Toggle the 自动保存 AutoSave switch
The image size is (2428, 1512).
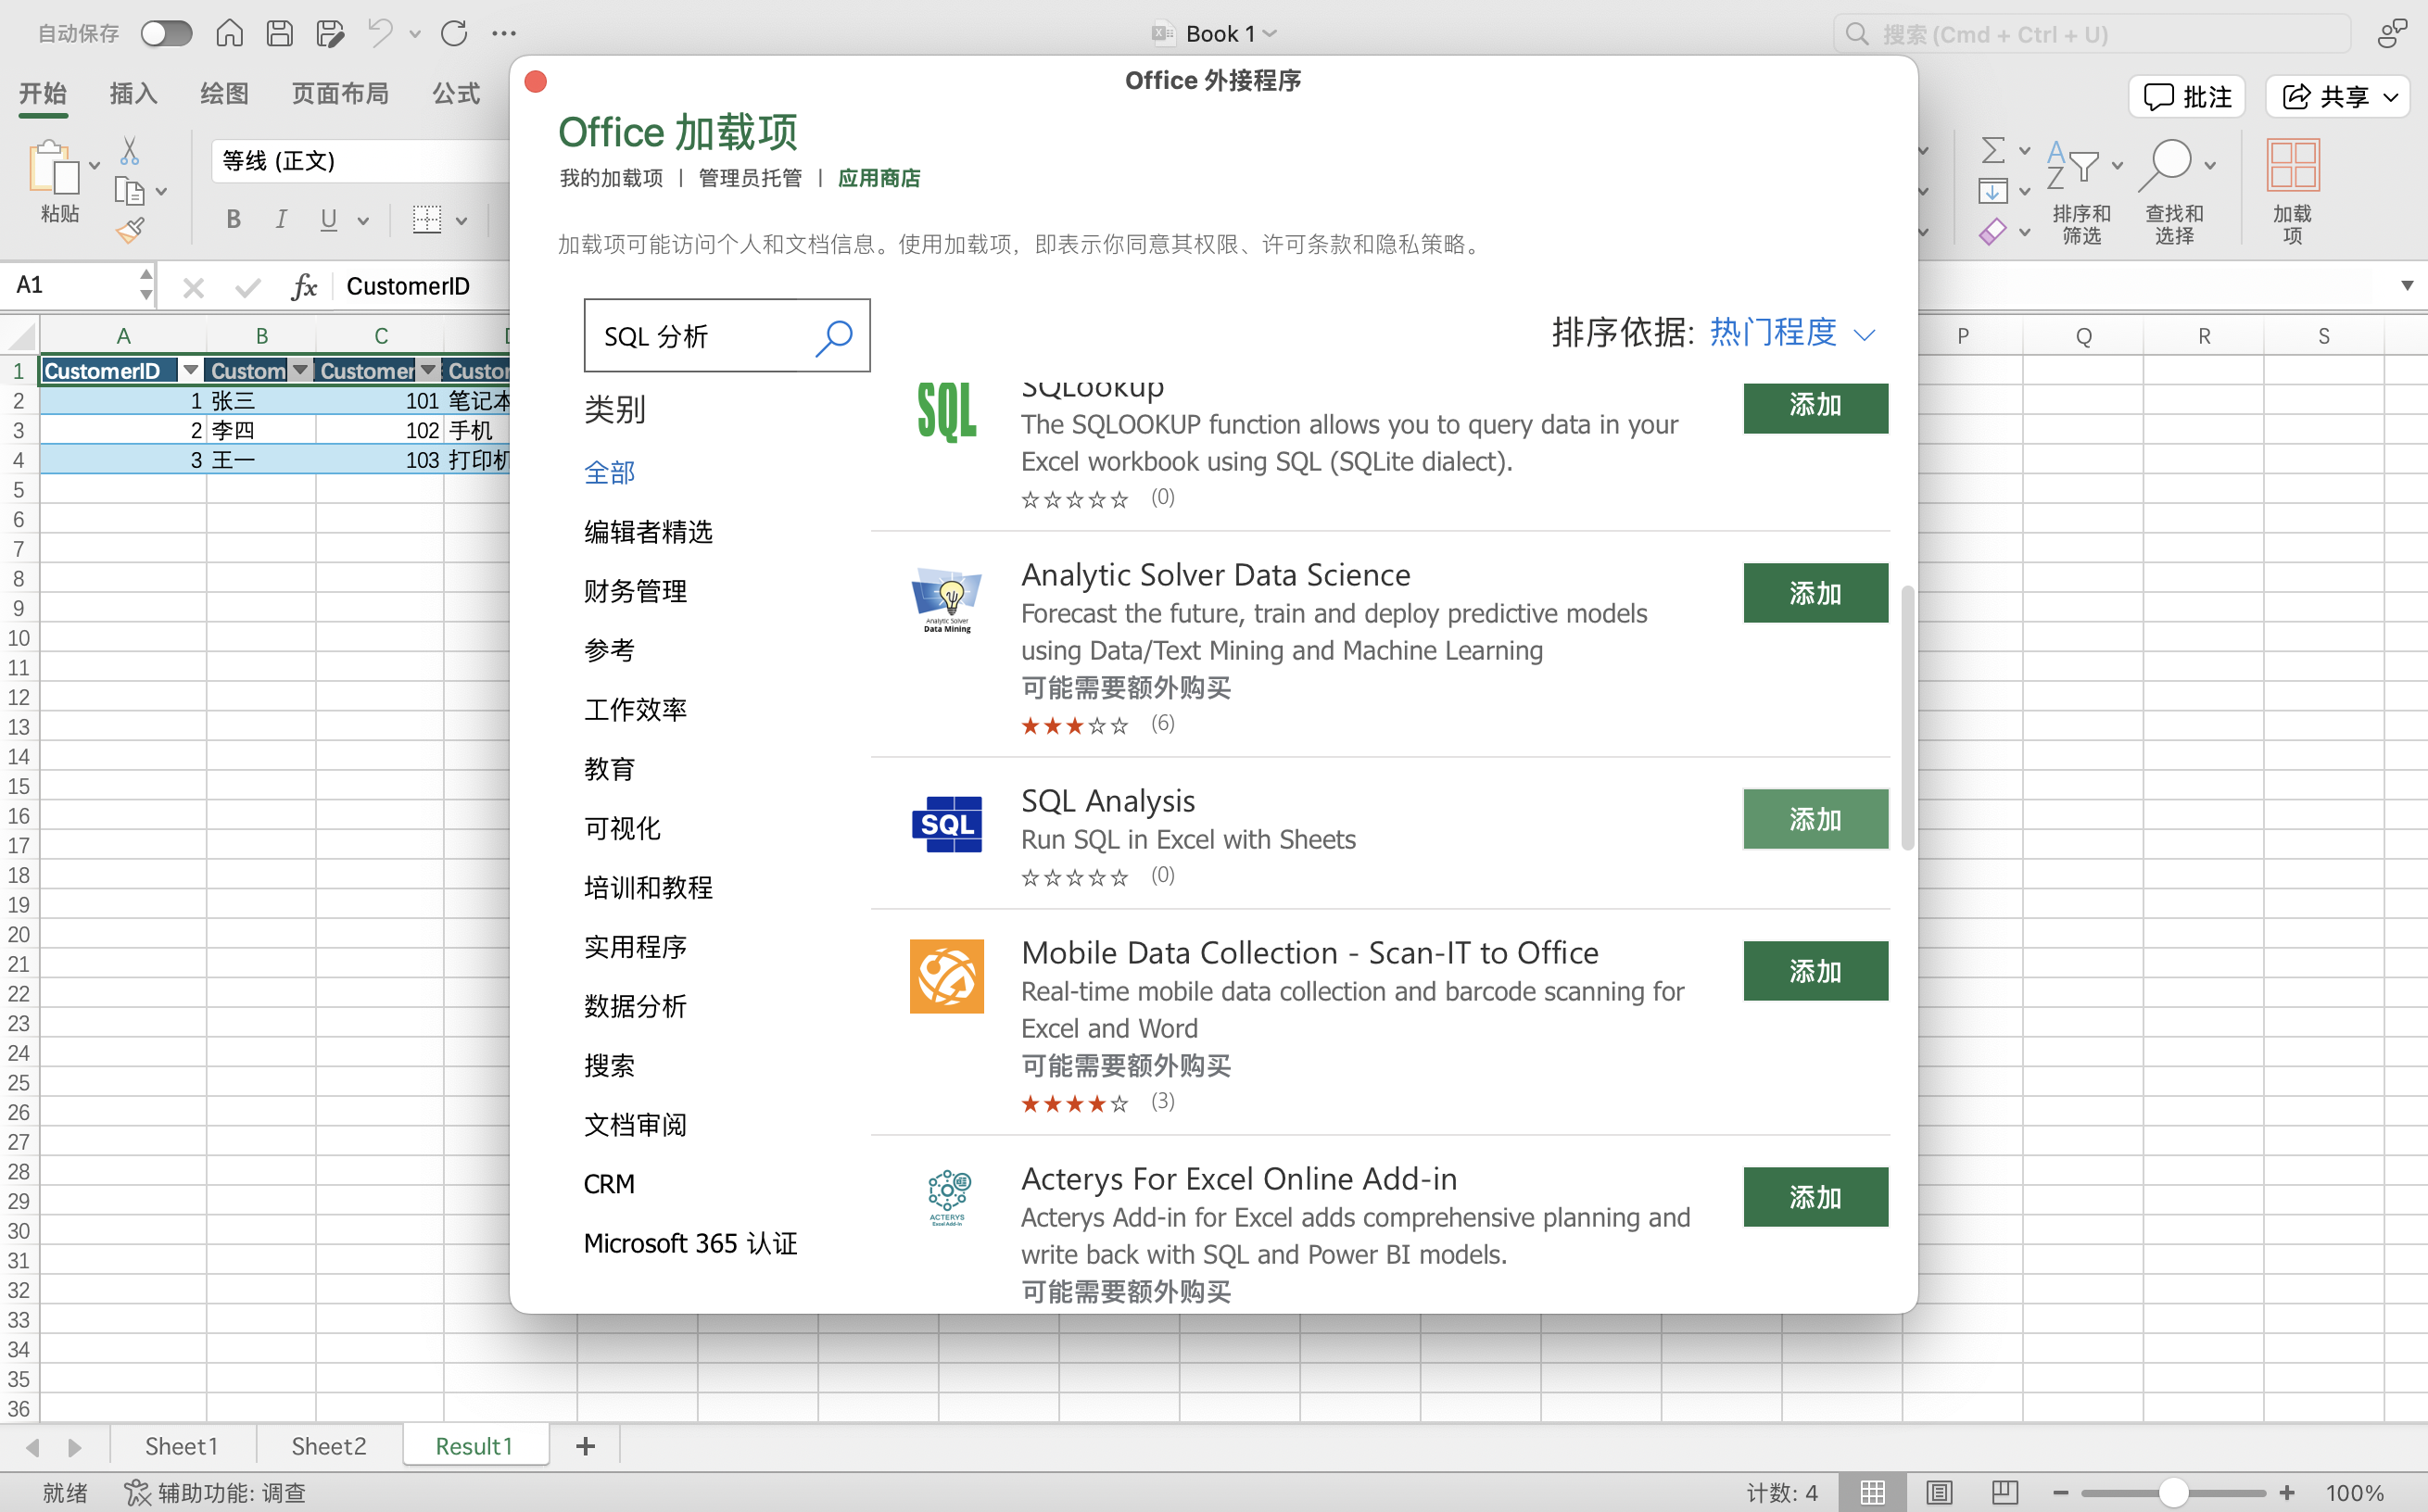coord(166,34)
